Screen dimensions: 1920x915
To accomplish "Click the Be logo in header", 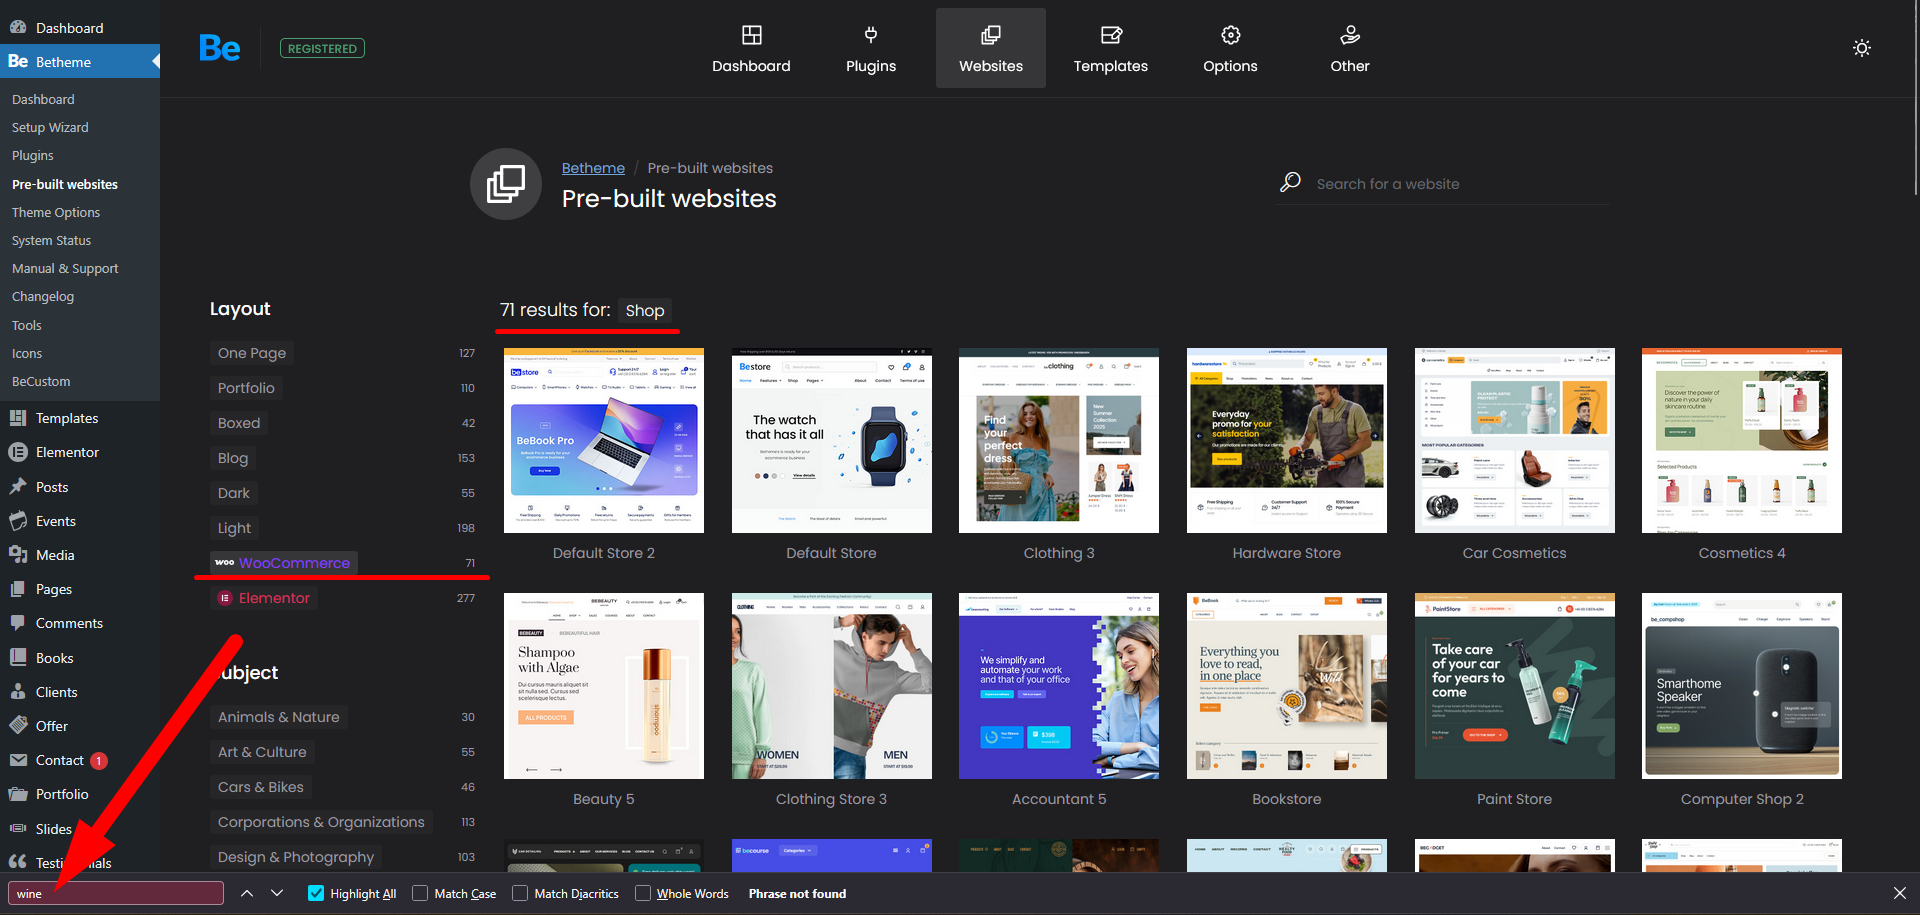I will 220,48.
